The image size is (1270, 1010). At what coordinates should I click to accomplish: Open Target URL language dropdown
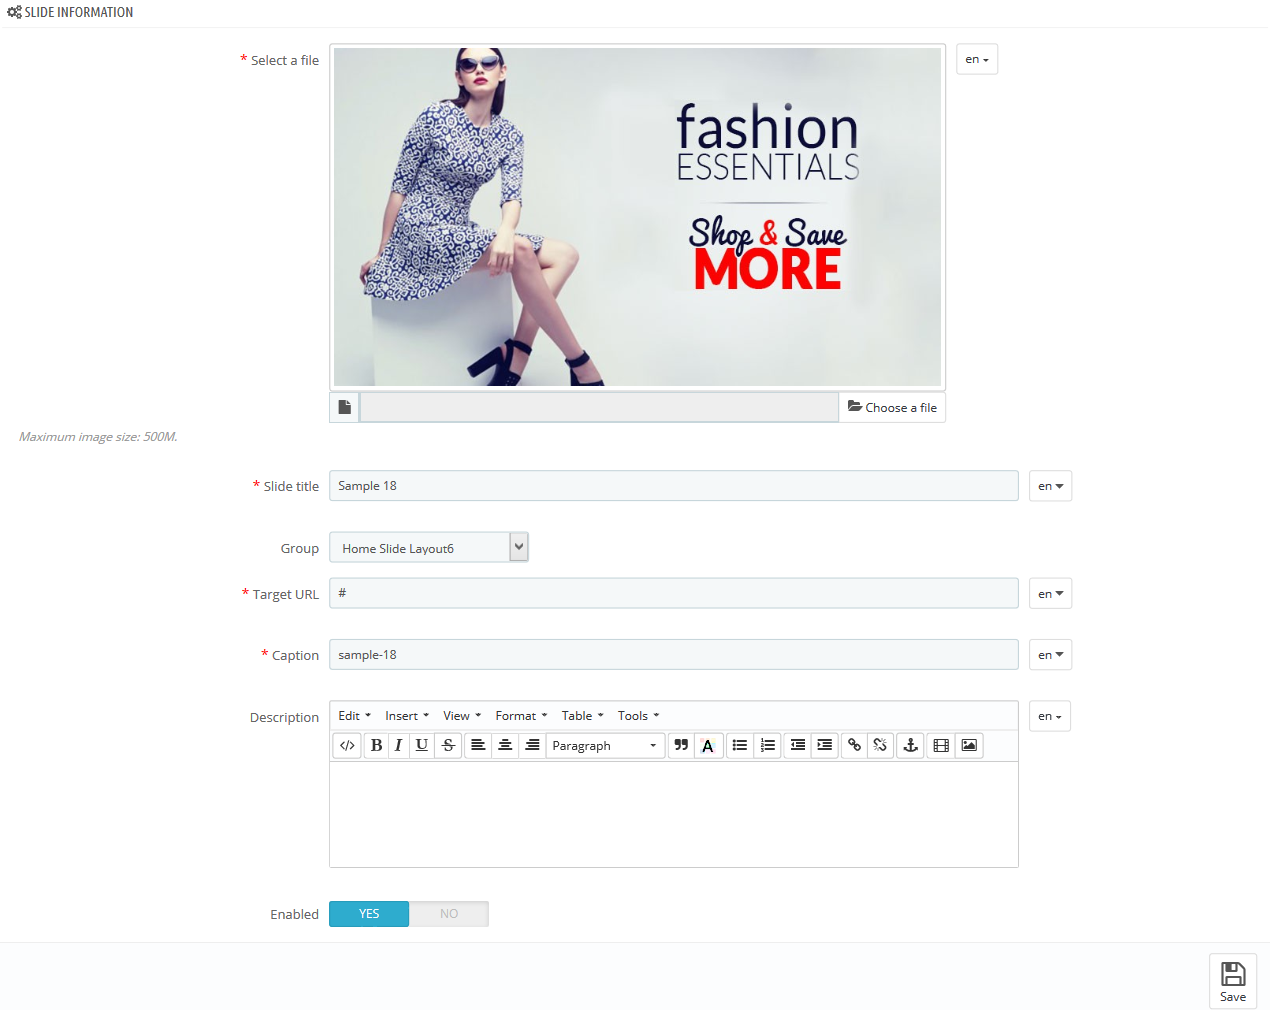coord(1050,594)
